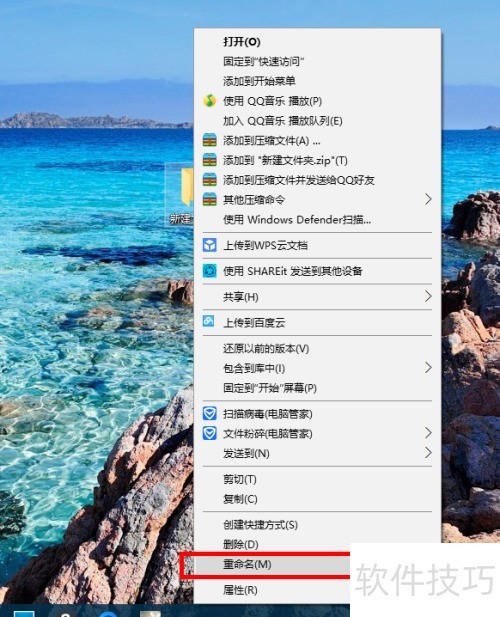This screenshot has width=500, height=617.
Task: Select 创建快捷方式(S)
Action: tap(317, 525)
